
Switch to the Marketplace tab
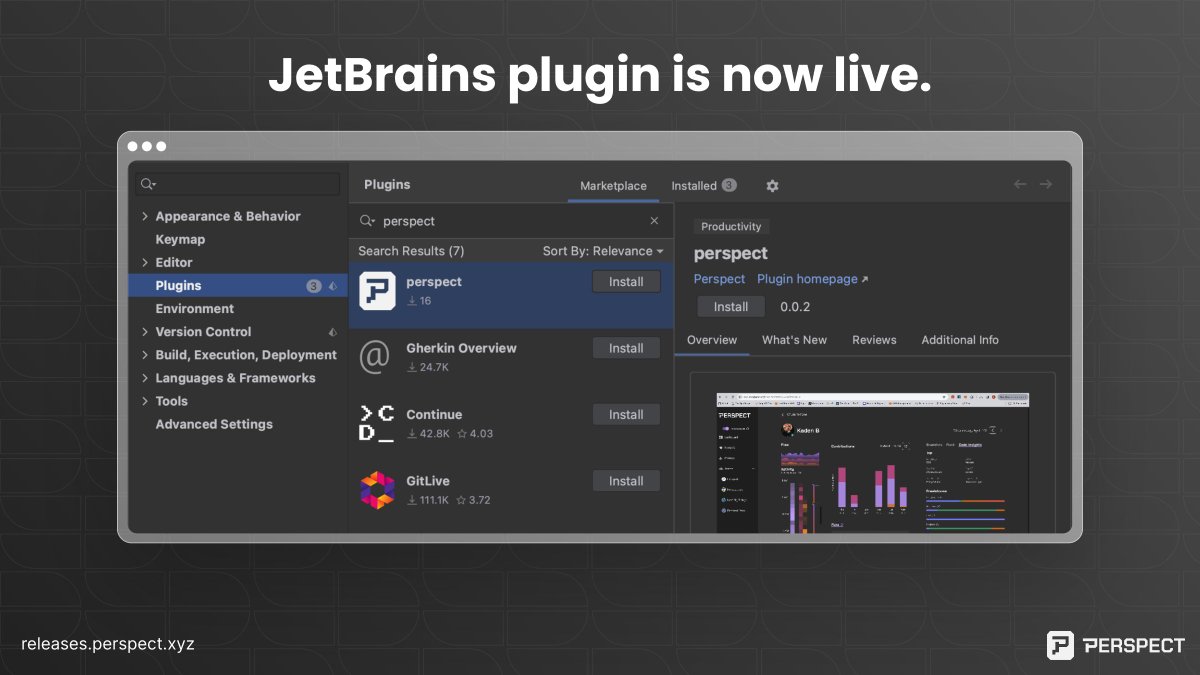coord(613,186)
